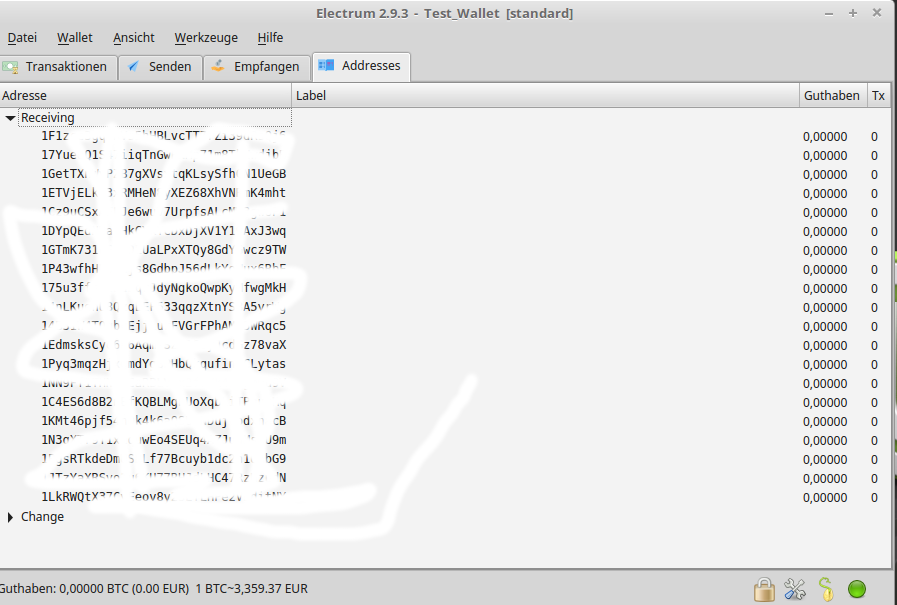Open the Ansicht menu
897x605 pixels.
[x=134, y=38]
